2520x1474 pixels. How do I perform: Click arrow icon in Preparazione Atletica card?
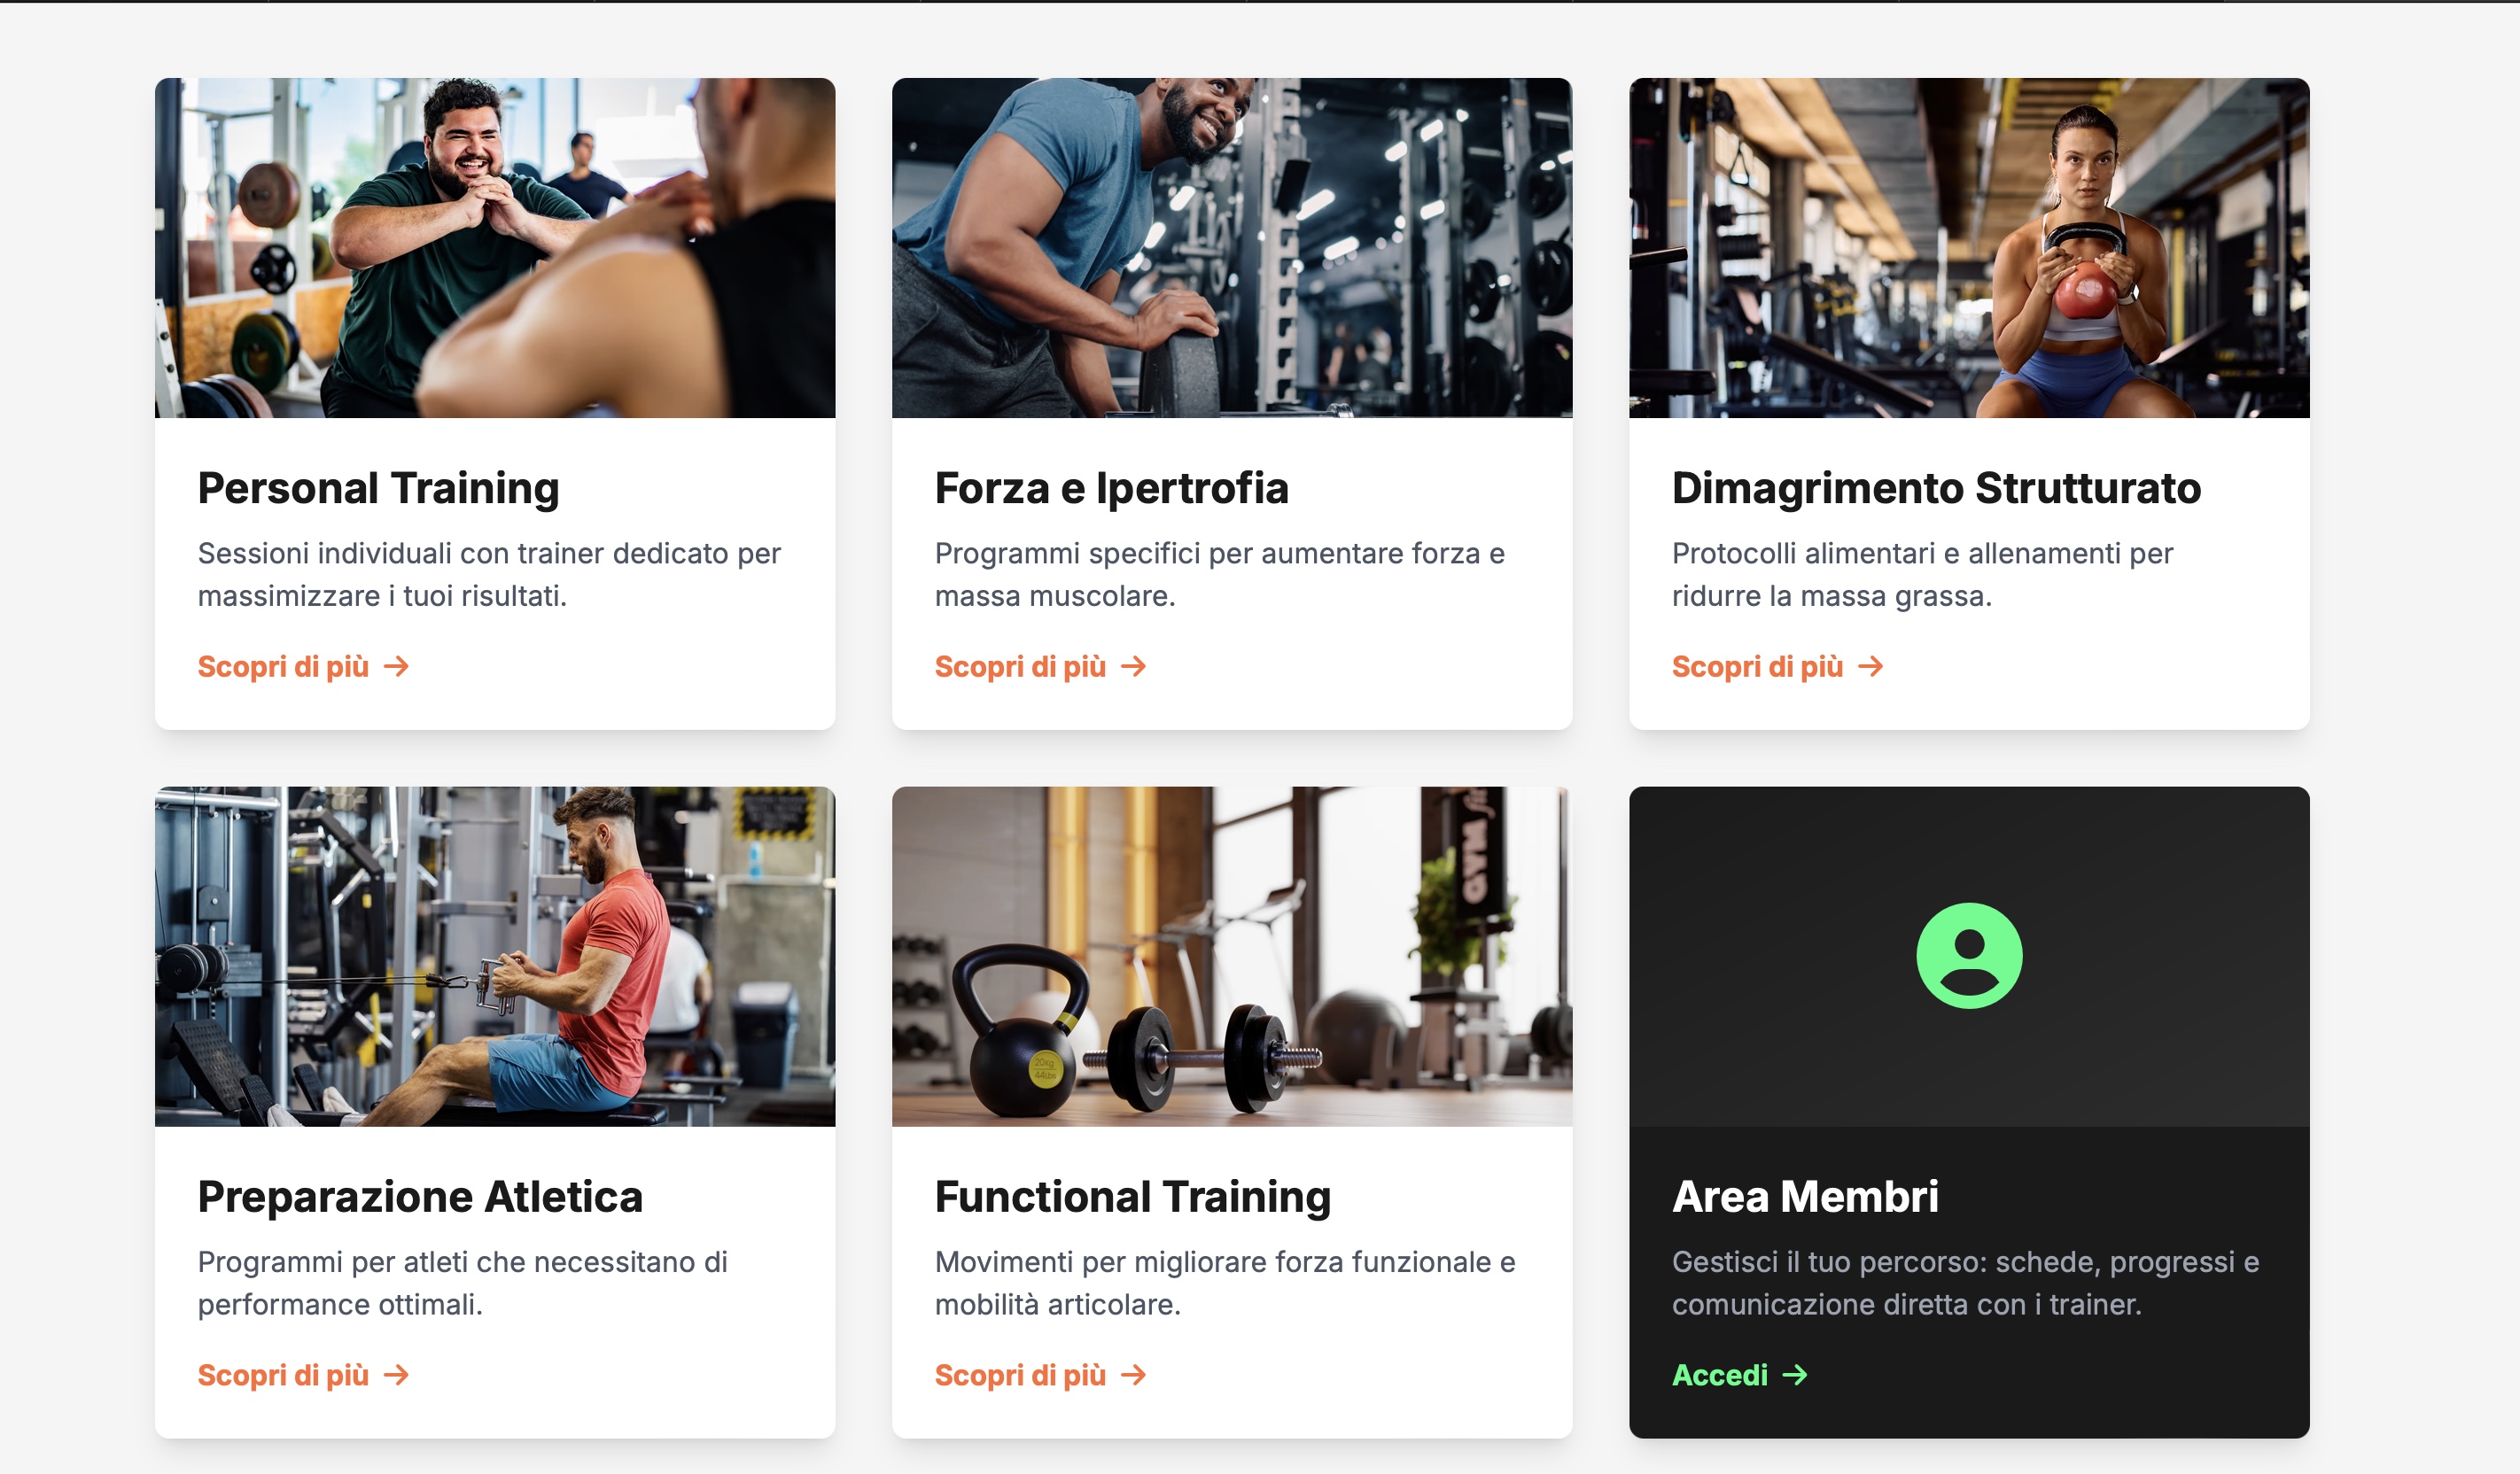coord(396,1374)
